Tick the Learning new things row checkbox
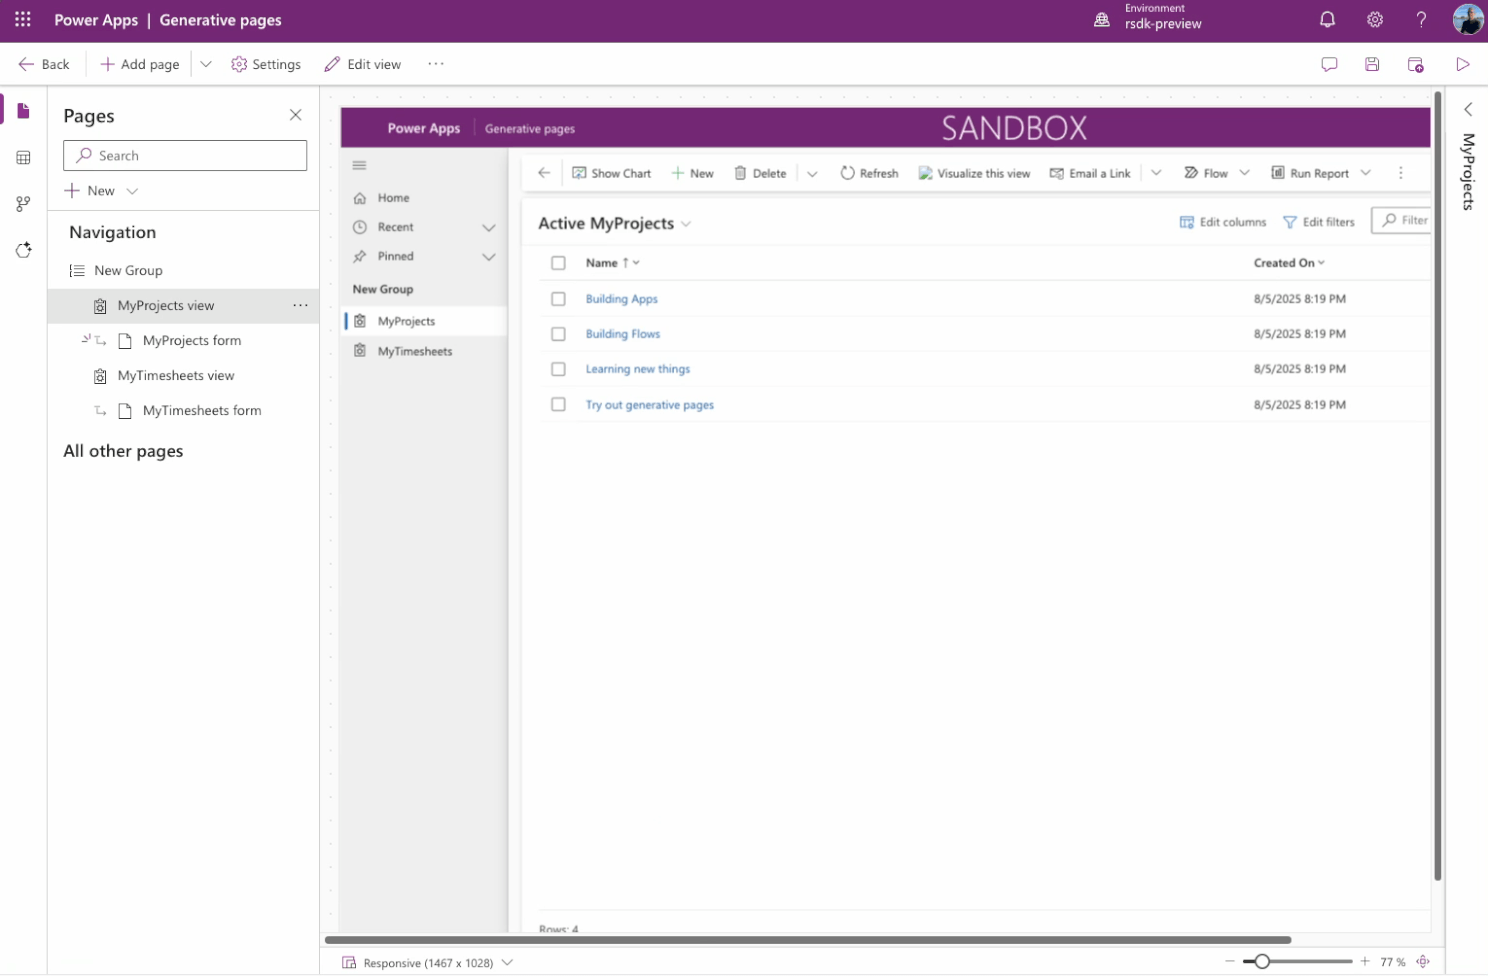This screenshot has height=976, width=1488. click(558, 369)
